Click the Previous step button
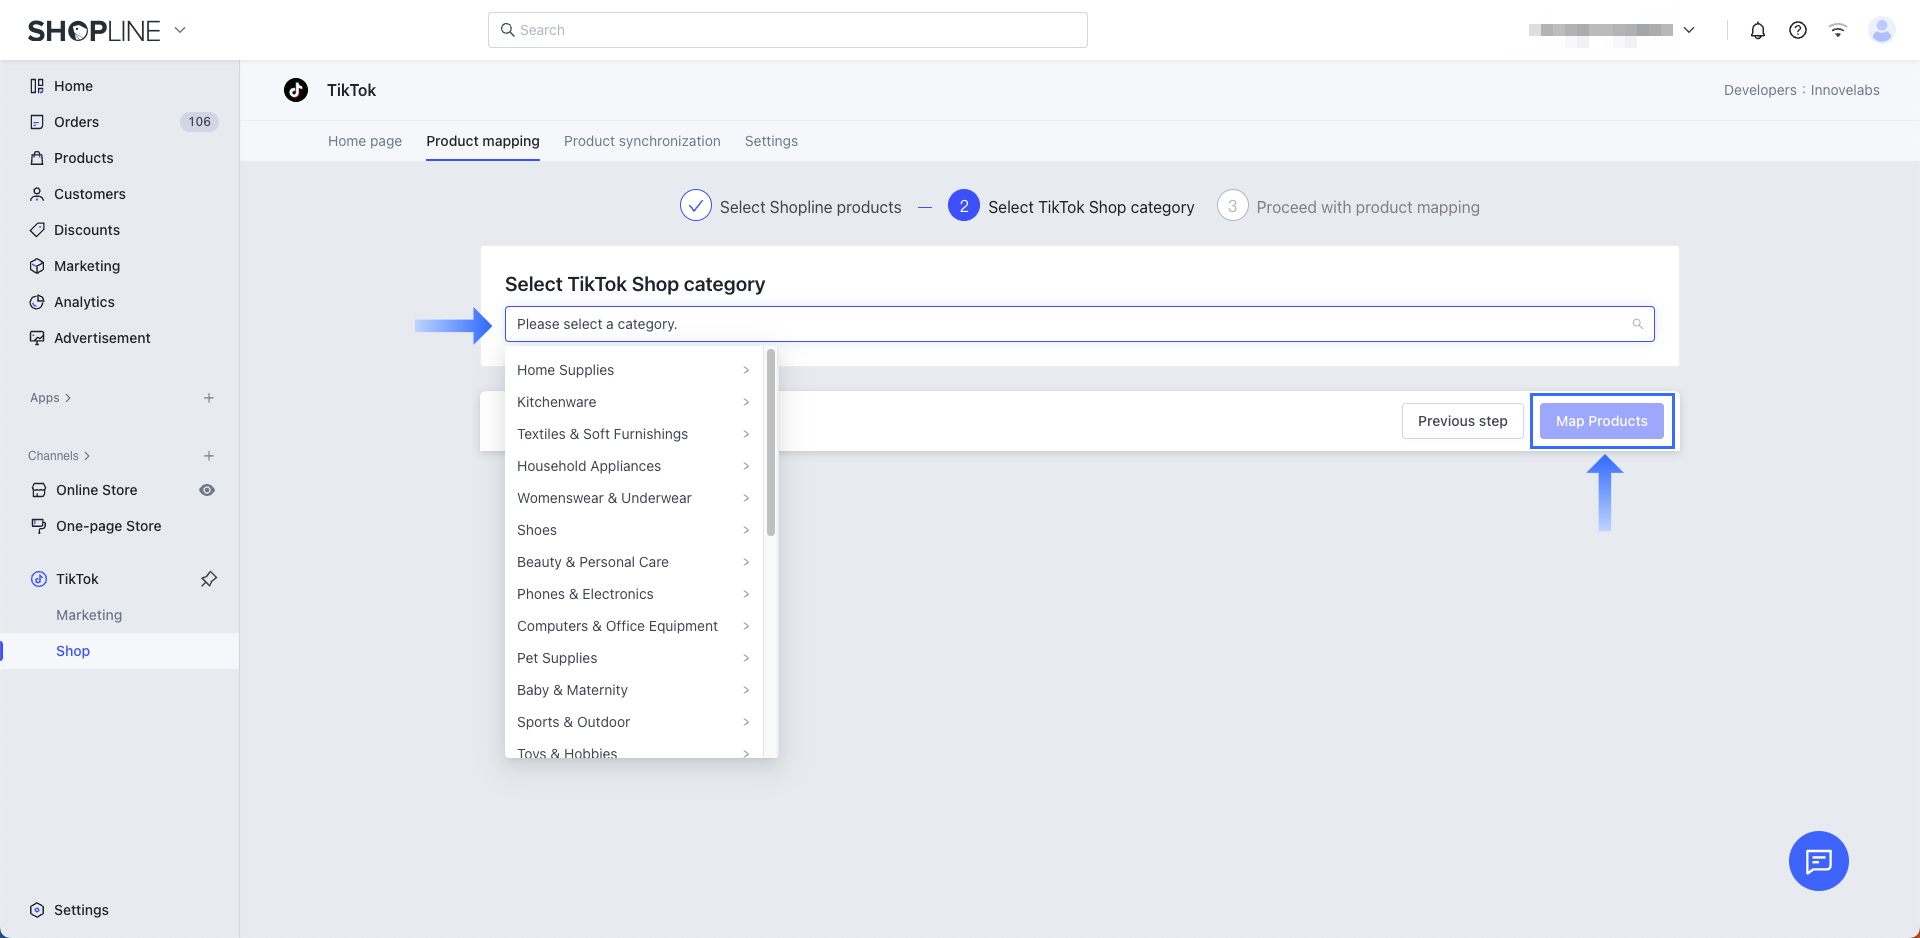The width and height of the screenshot is (1920, 938). [1462, 421]
